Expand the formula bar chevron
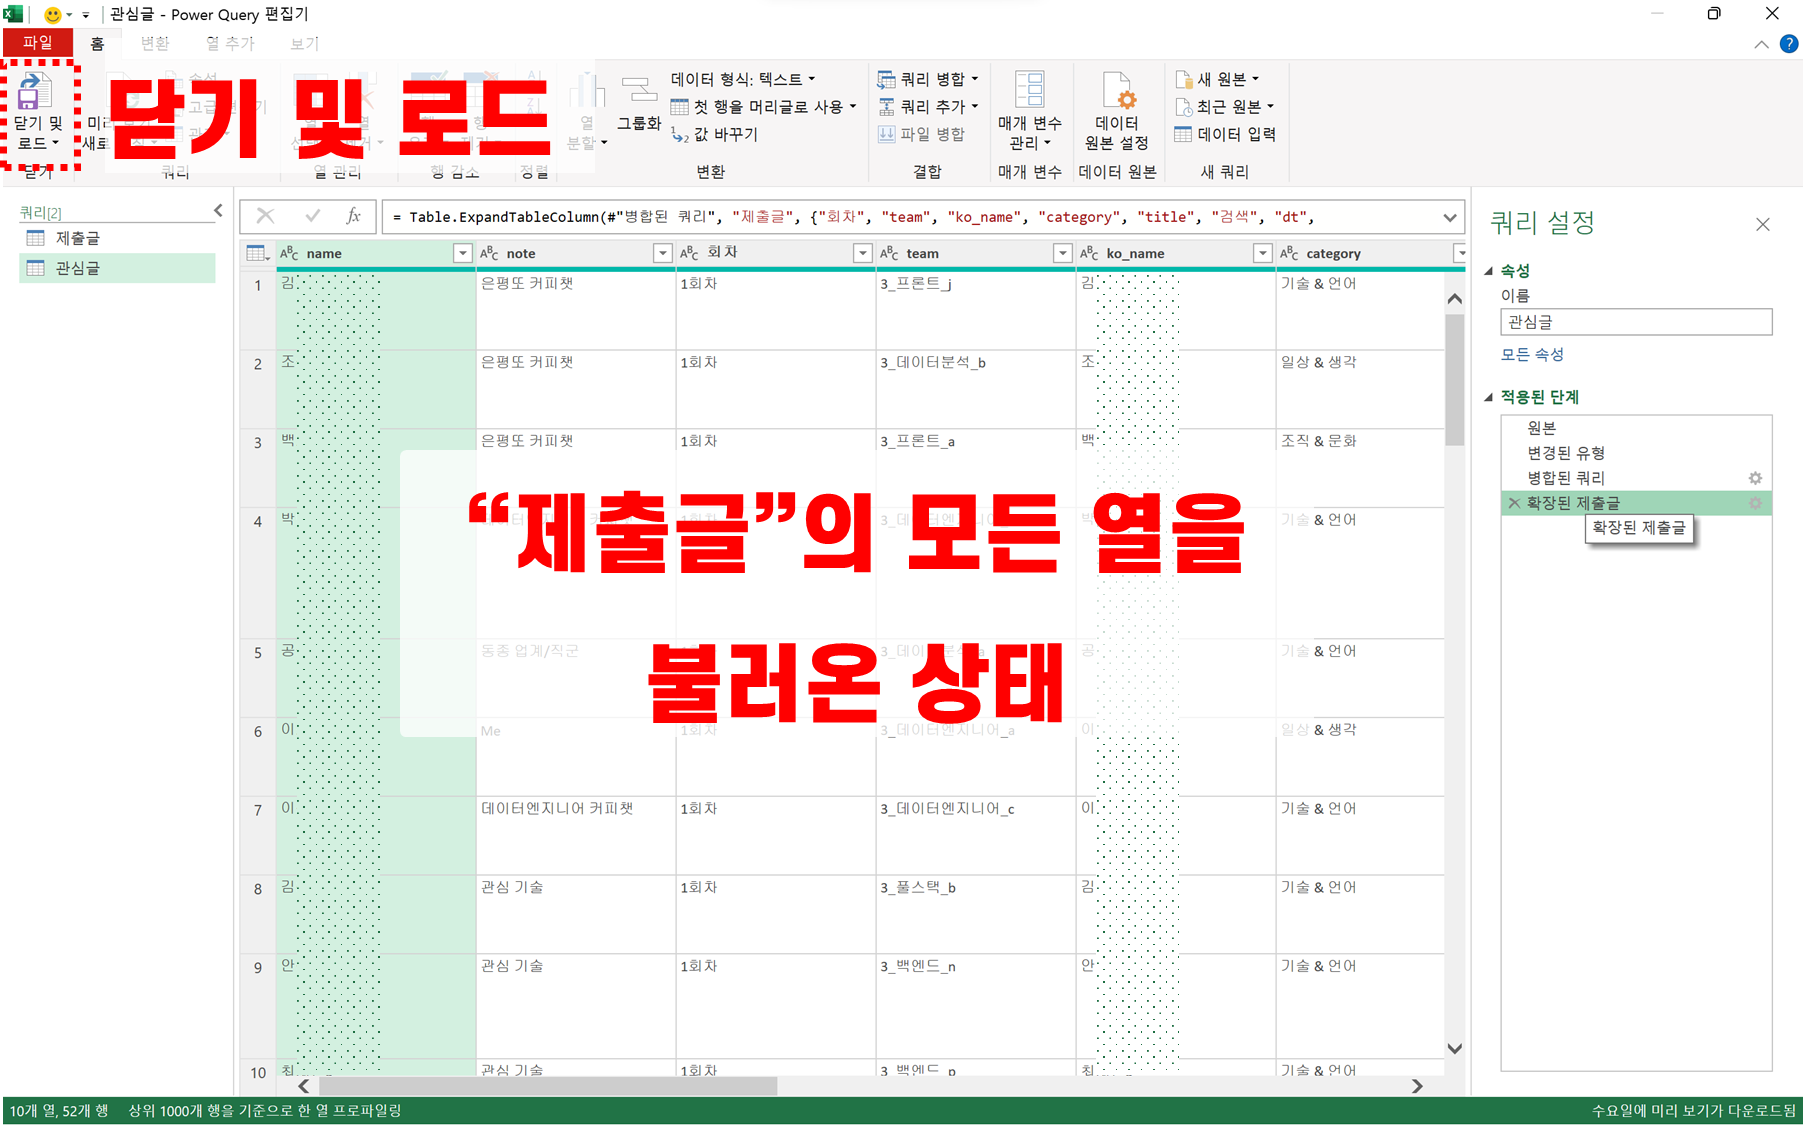 pos(1449,217)
